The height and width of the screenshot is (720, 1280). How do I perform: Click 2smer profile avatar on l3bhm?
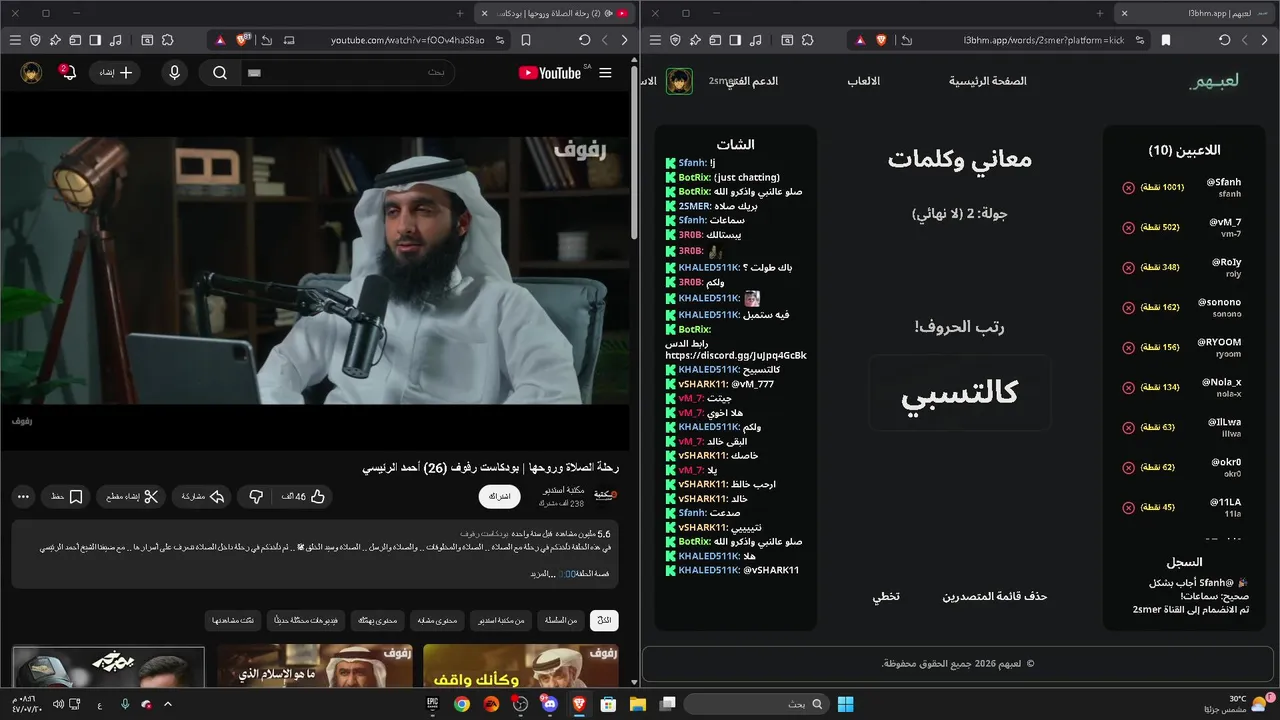coord(680,81)
